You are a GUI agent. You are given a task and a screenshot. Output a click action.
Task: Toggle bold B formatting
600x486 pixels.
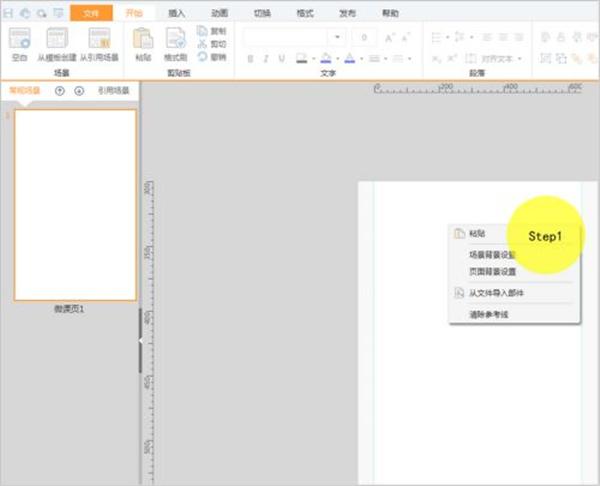[x=250, y=59]
